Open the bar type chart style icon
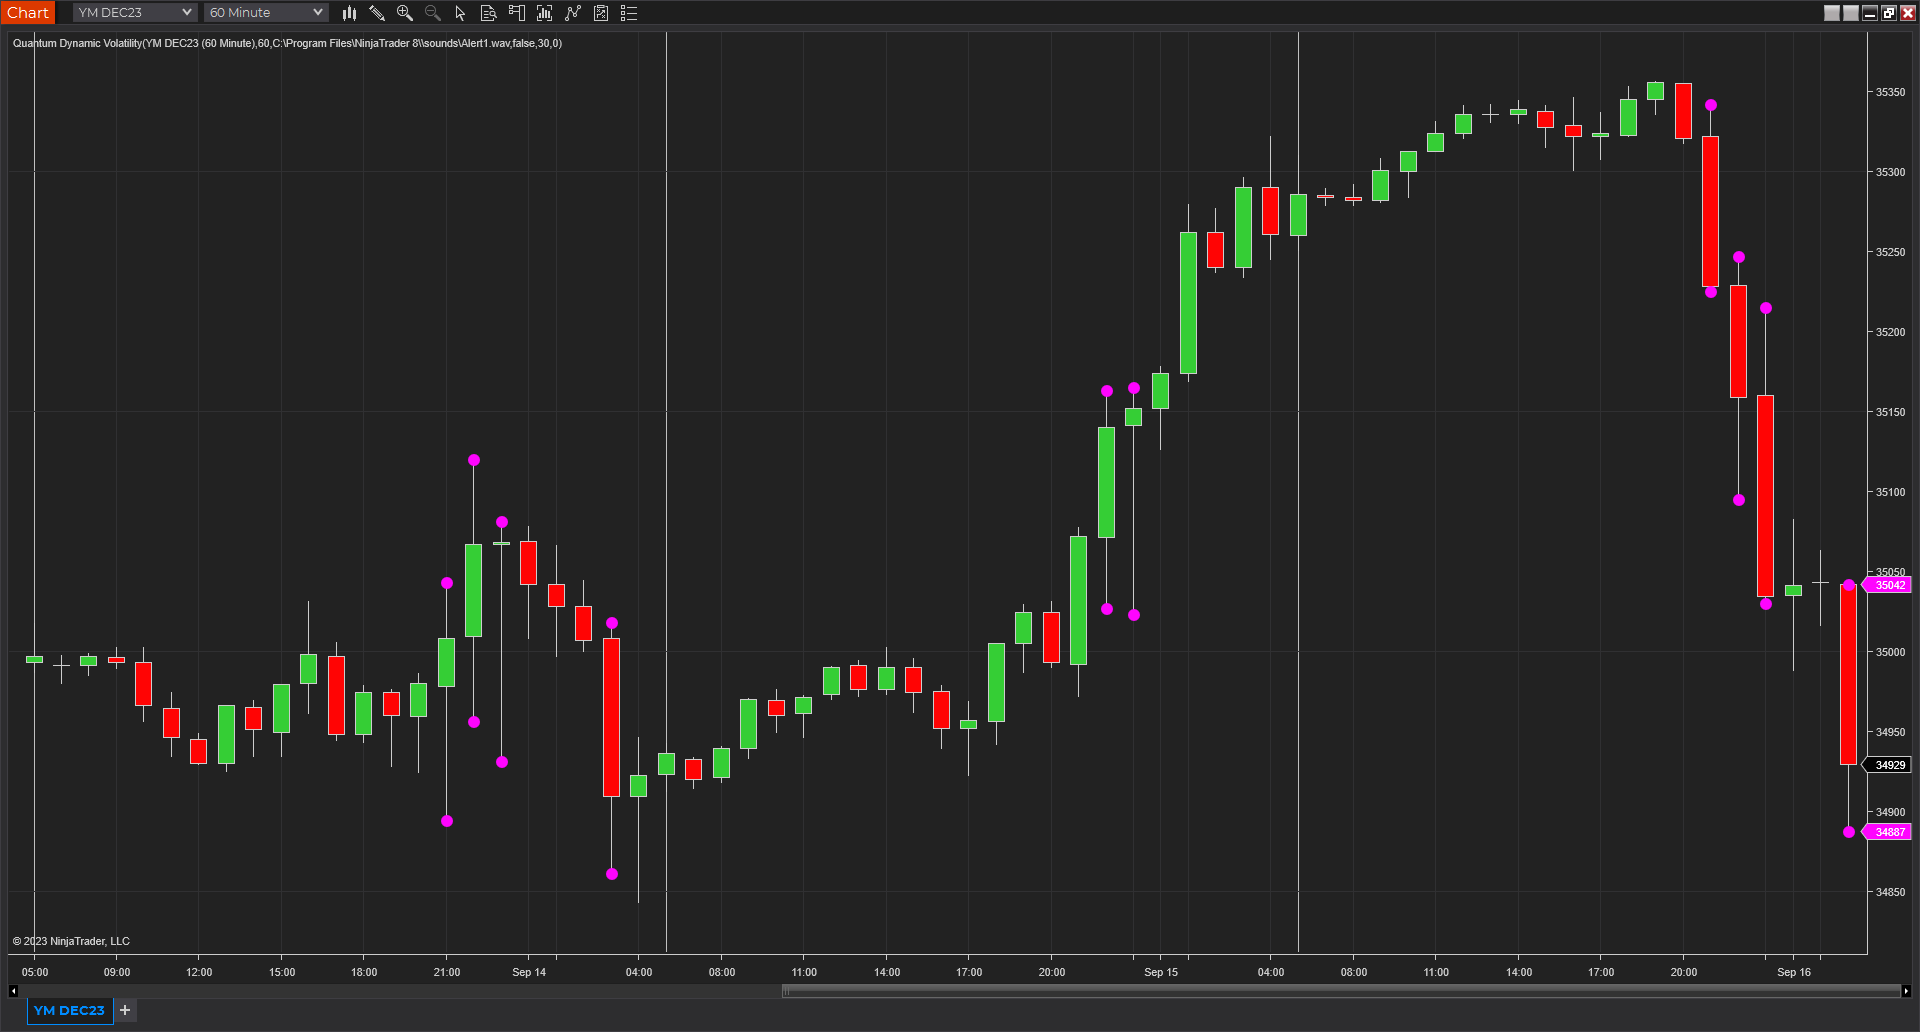Viewport: 1920px width, 1032px height. 349,13
